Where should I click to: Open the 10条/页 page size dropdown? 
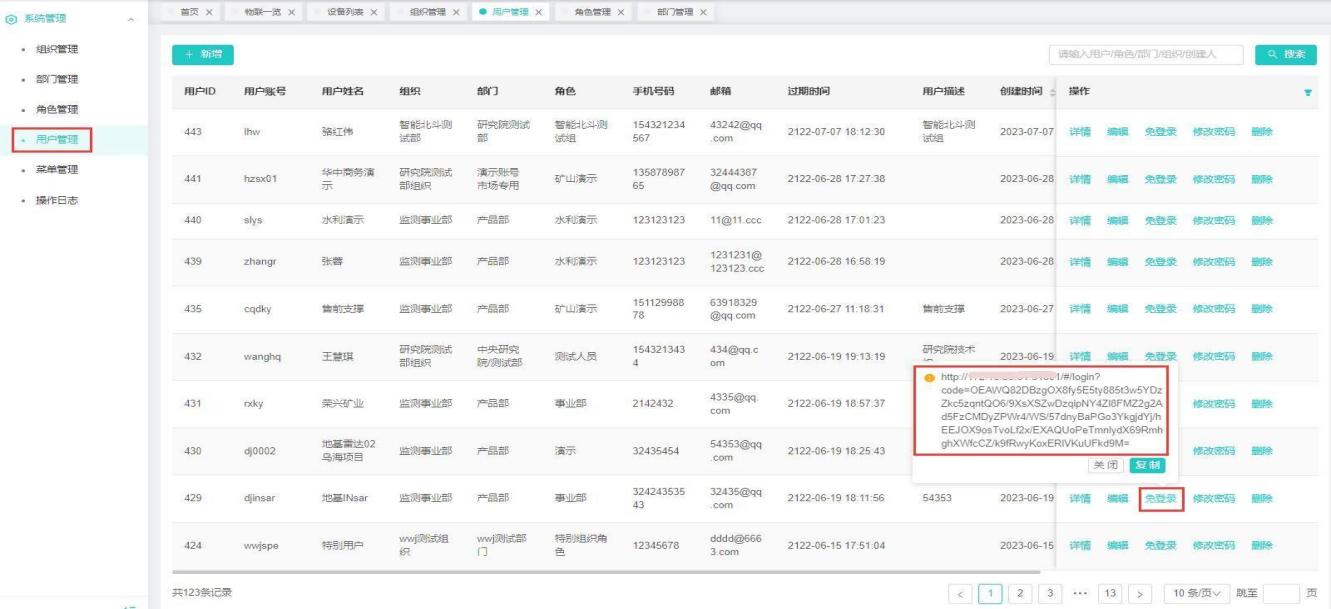pos(1196,593)
